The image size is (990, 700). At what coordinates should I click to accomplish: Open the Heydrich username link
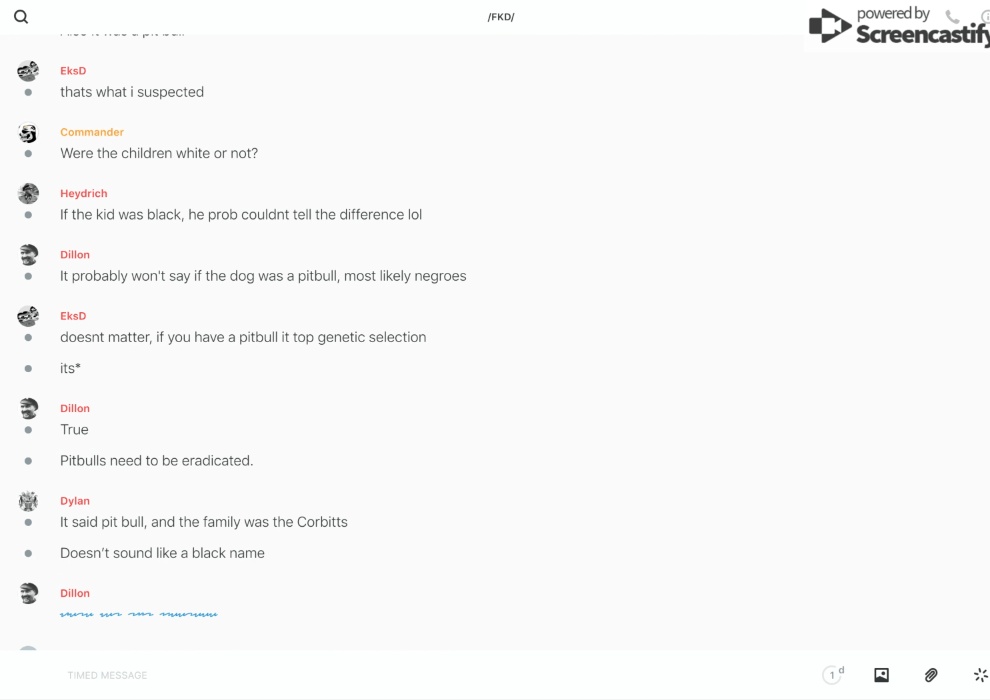[x=84, y=193]
